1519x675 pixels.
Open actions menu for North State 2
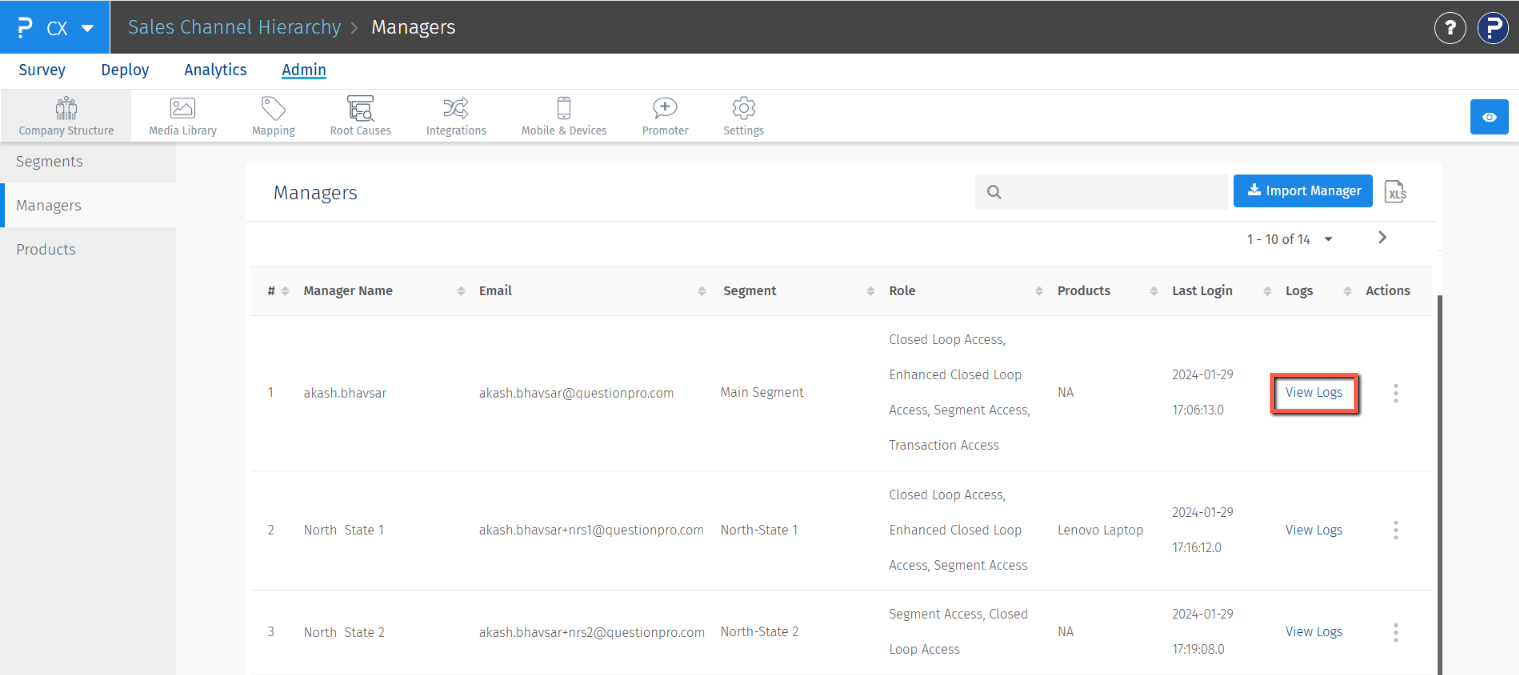[1395, 632]
